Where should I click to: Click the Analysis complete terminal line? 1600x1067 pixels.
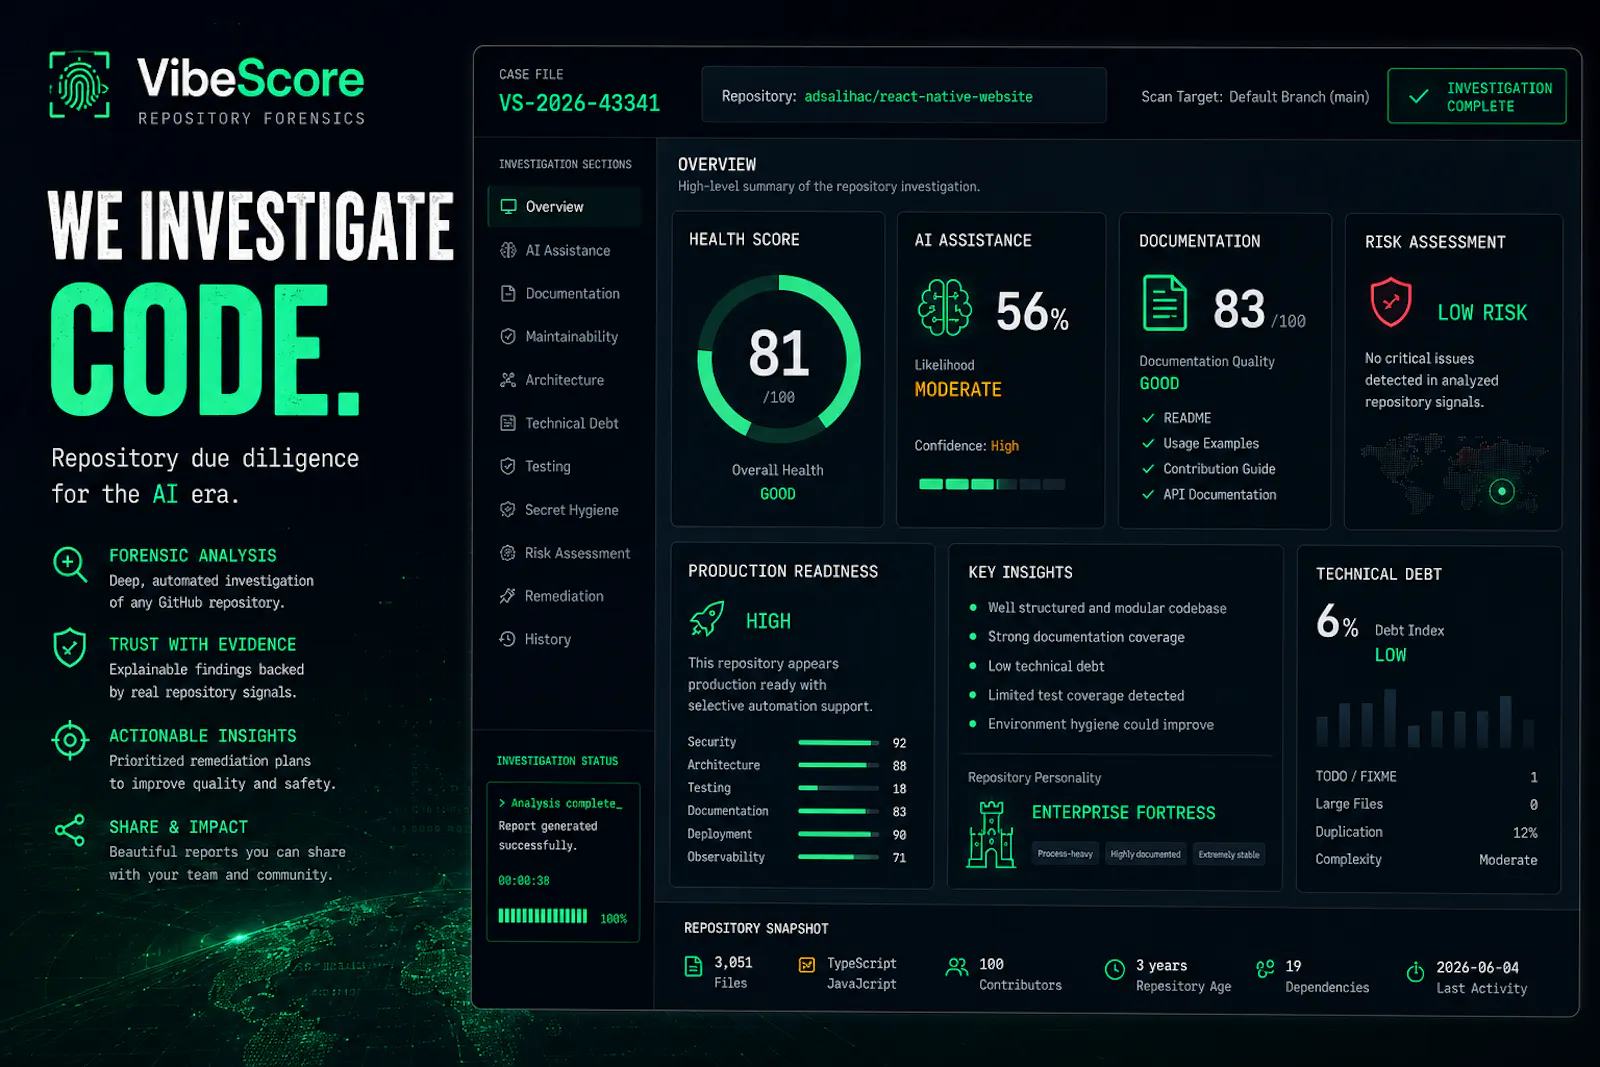coord(560,803)
